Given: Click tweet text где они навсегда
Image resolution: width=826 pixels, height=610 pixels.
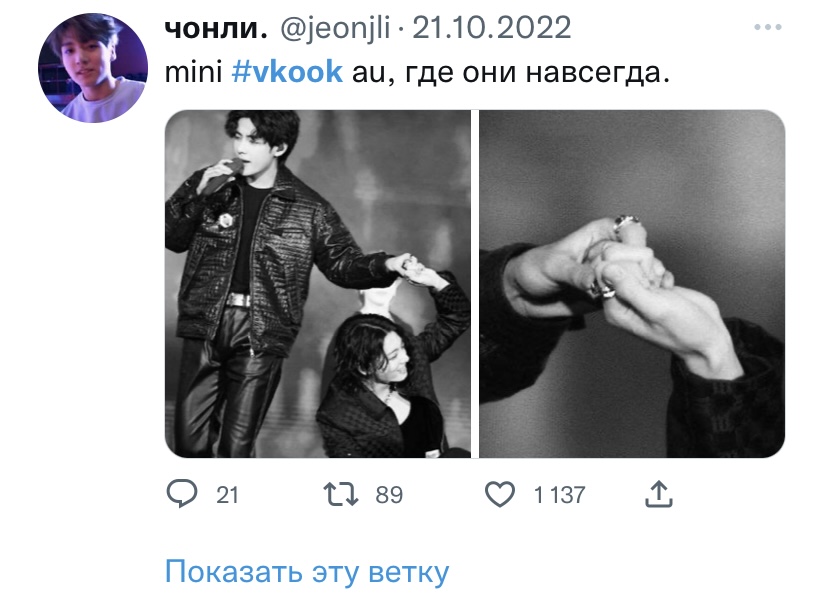Looking at the screenshot, I should click(537, 73).
